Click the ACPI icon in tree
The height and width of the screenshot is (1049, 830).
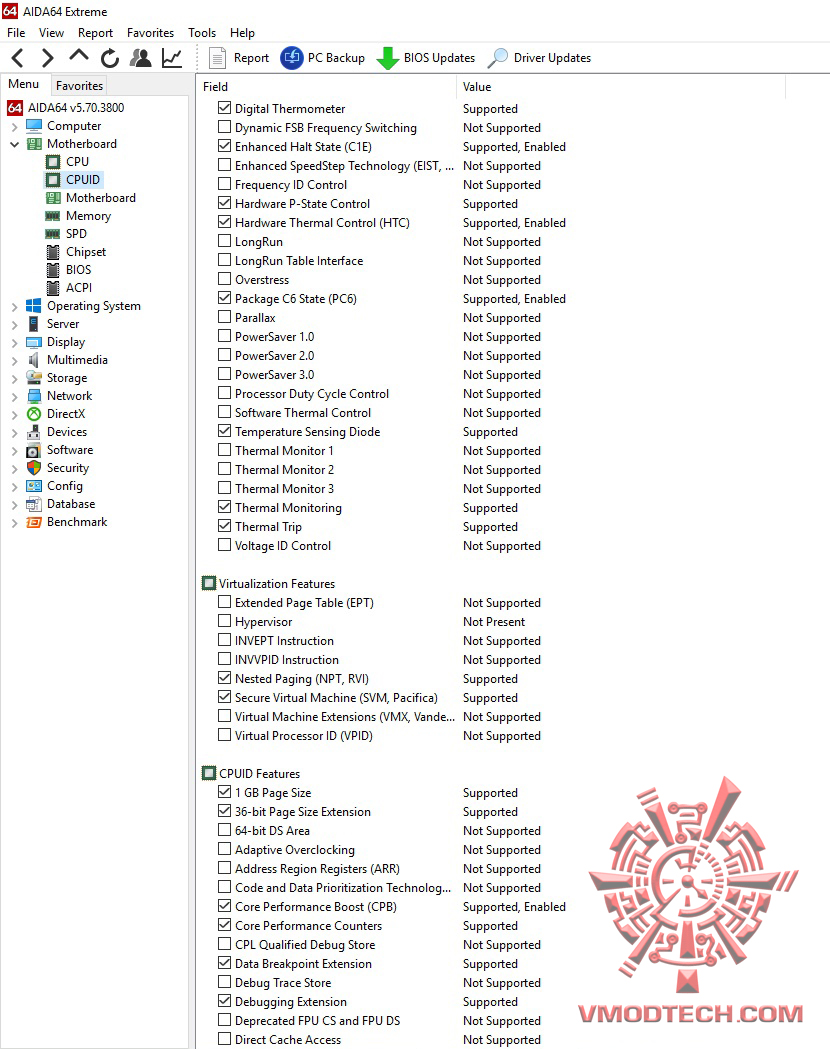point(53,288)
